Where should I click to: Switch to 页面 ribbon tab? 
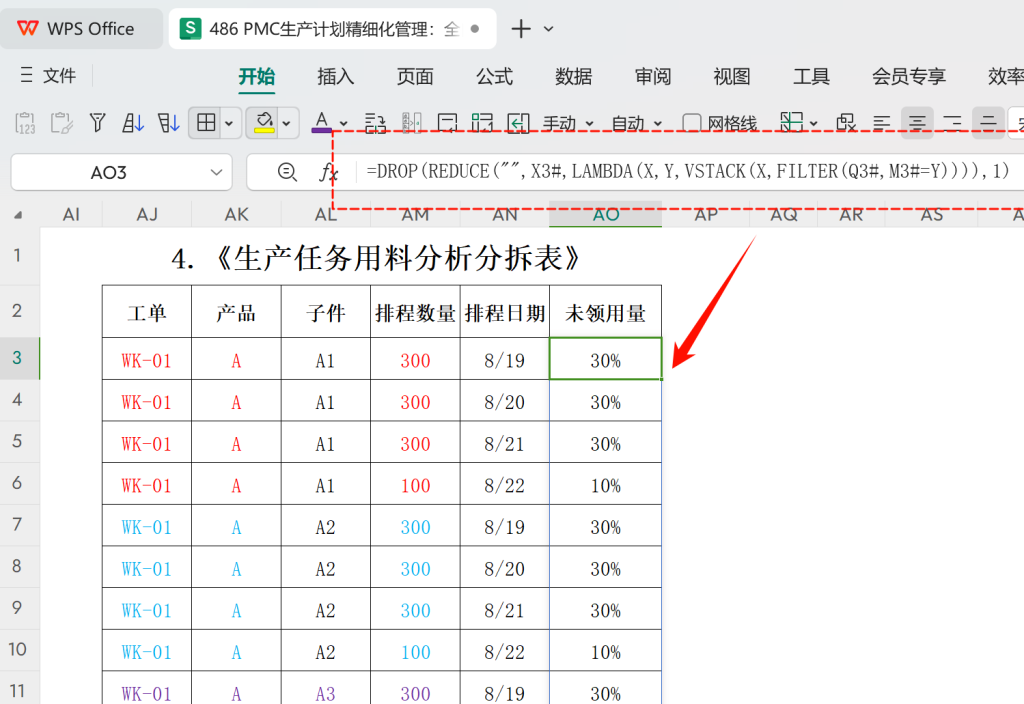(x=415, y=76)
